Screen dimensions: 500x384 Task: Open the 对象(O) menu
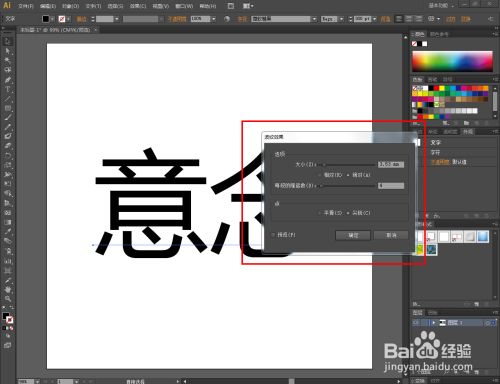pyautogui.click(x=70, y=6)
